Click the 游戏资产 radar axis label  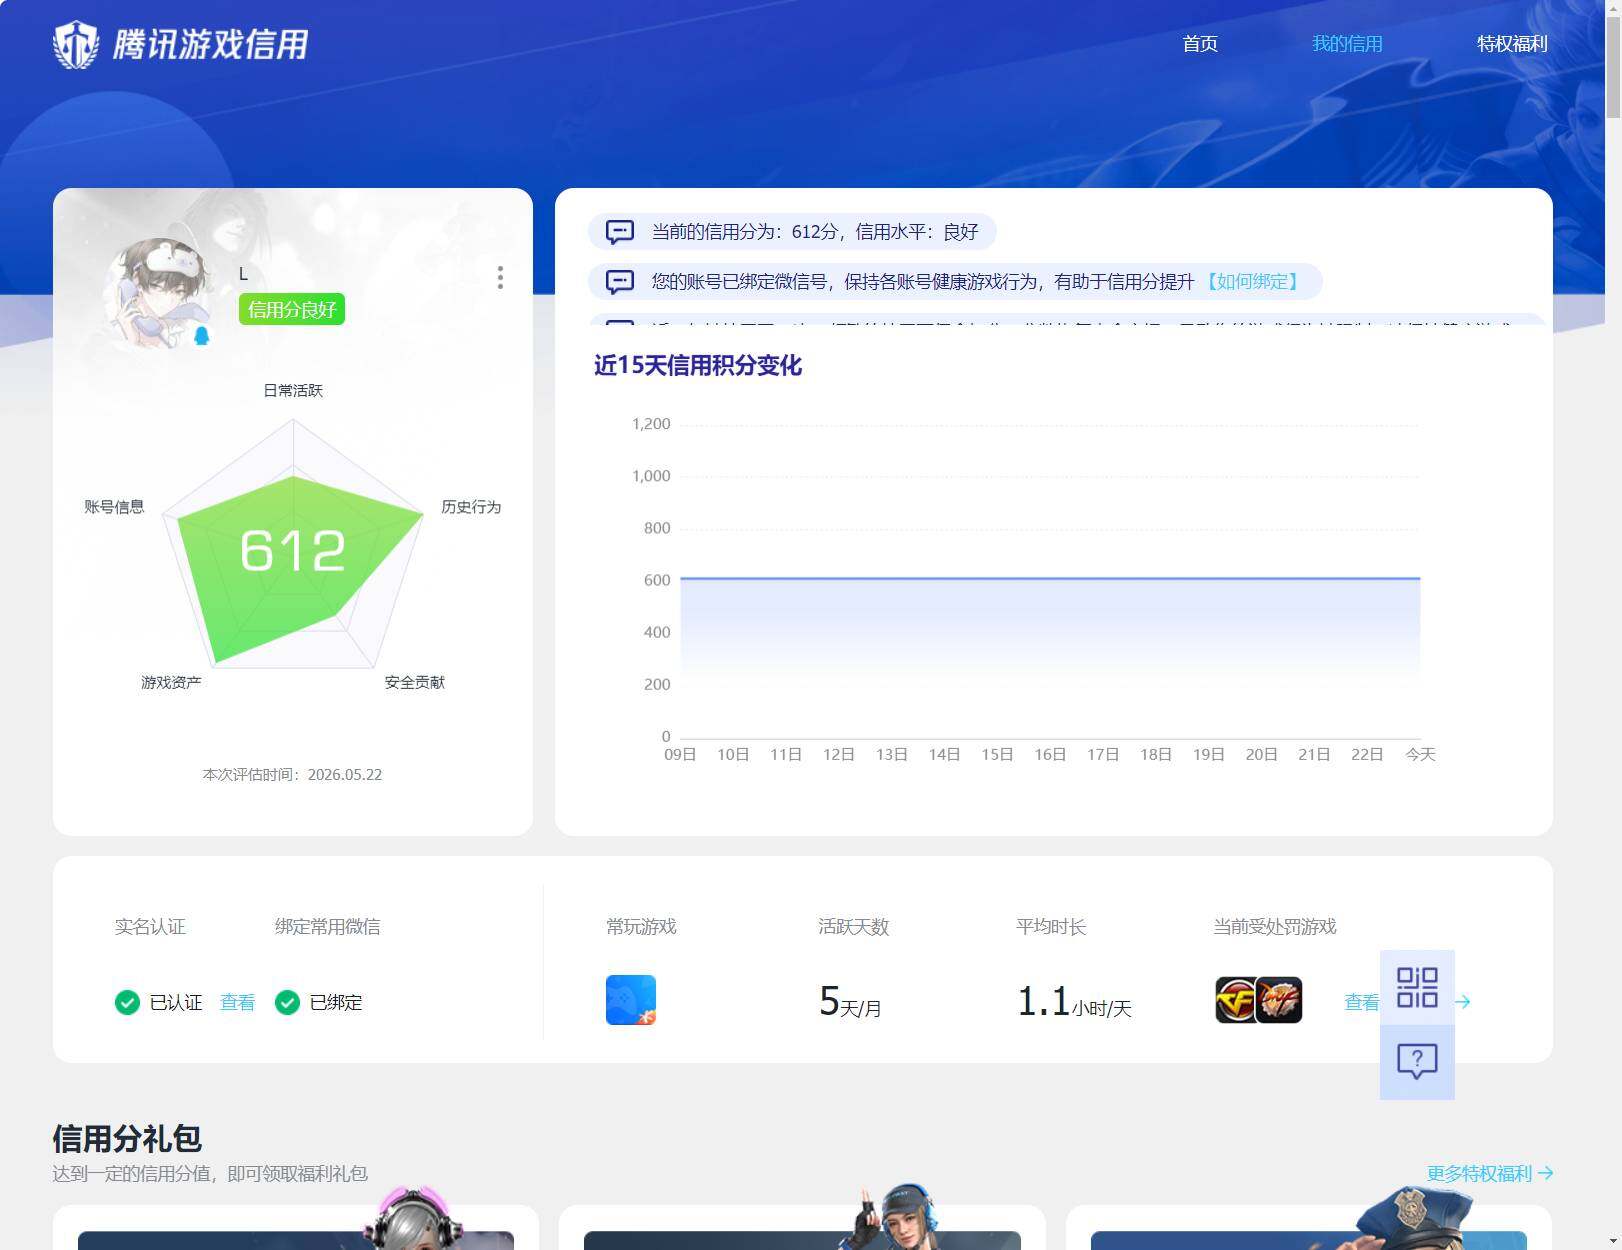[171, 682]
